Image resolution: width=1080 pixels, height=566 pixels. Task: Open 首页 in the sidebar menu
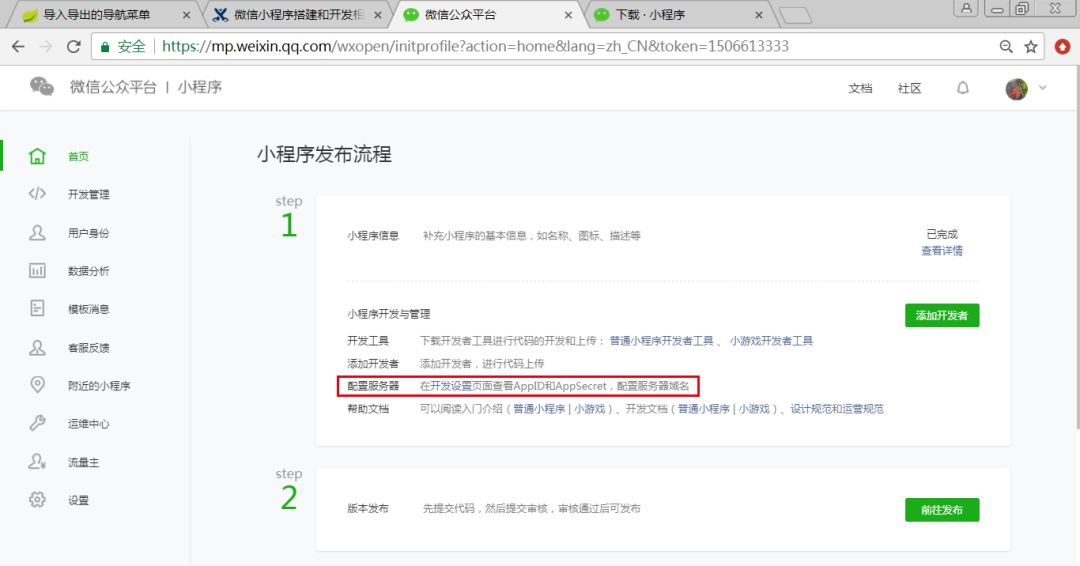(79, 156)
